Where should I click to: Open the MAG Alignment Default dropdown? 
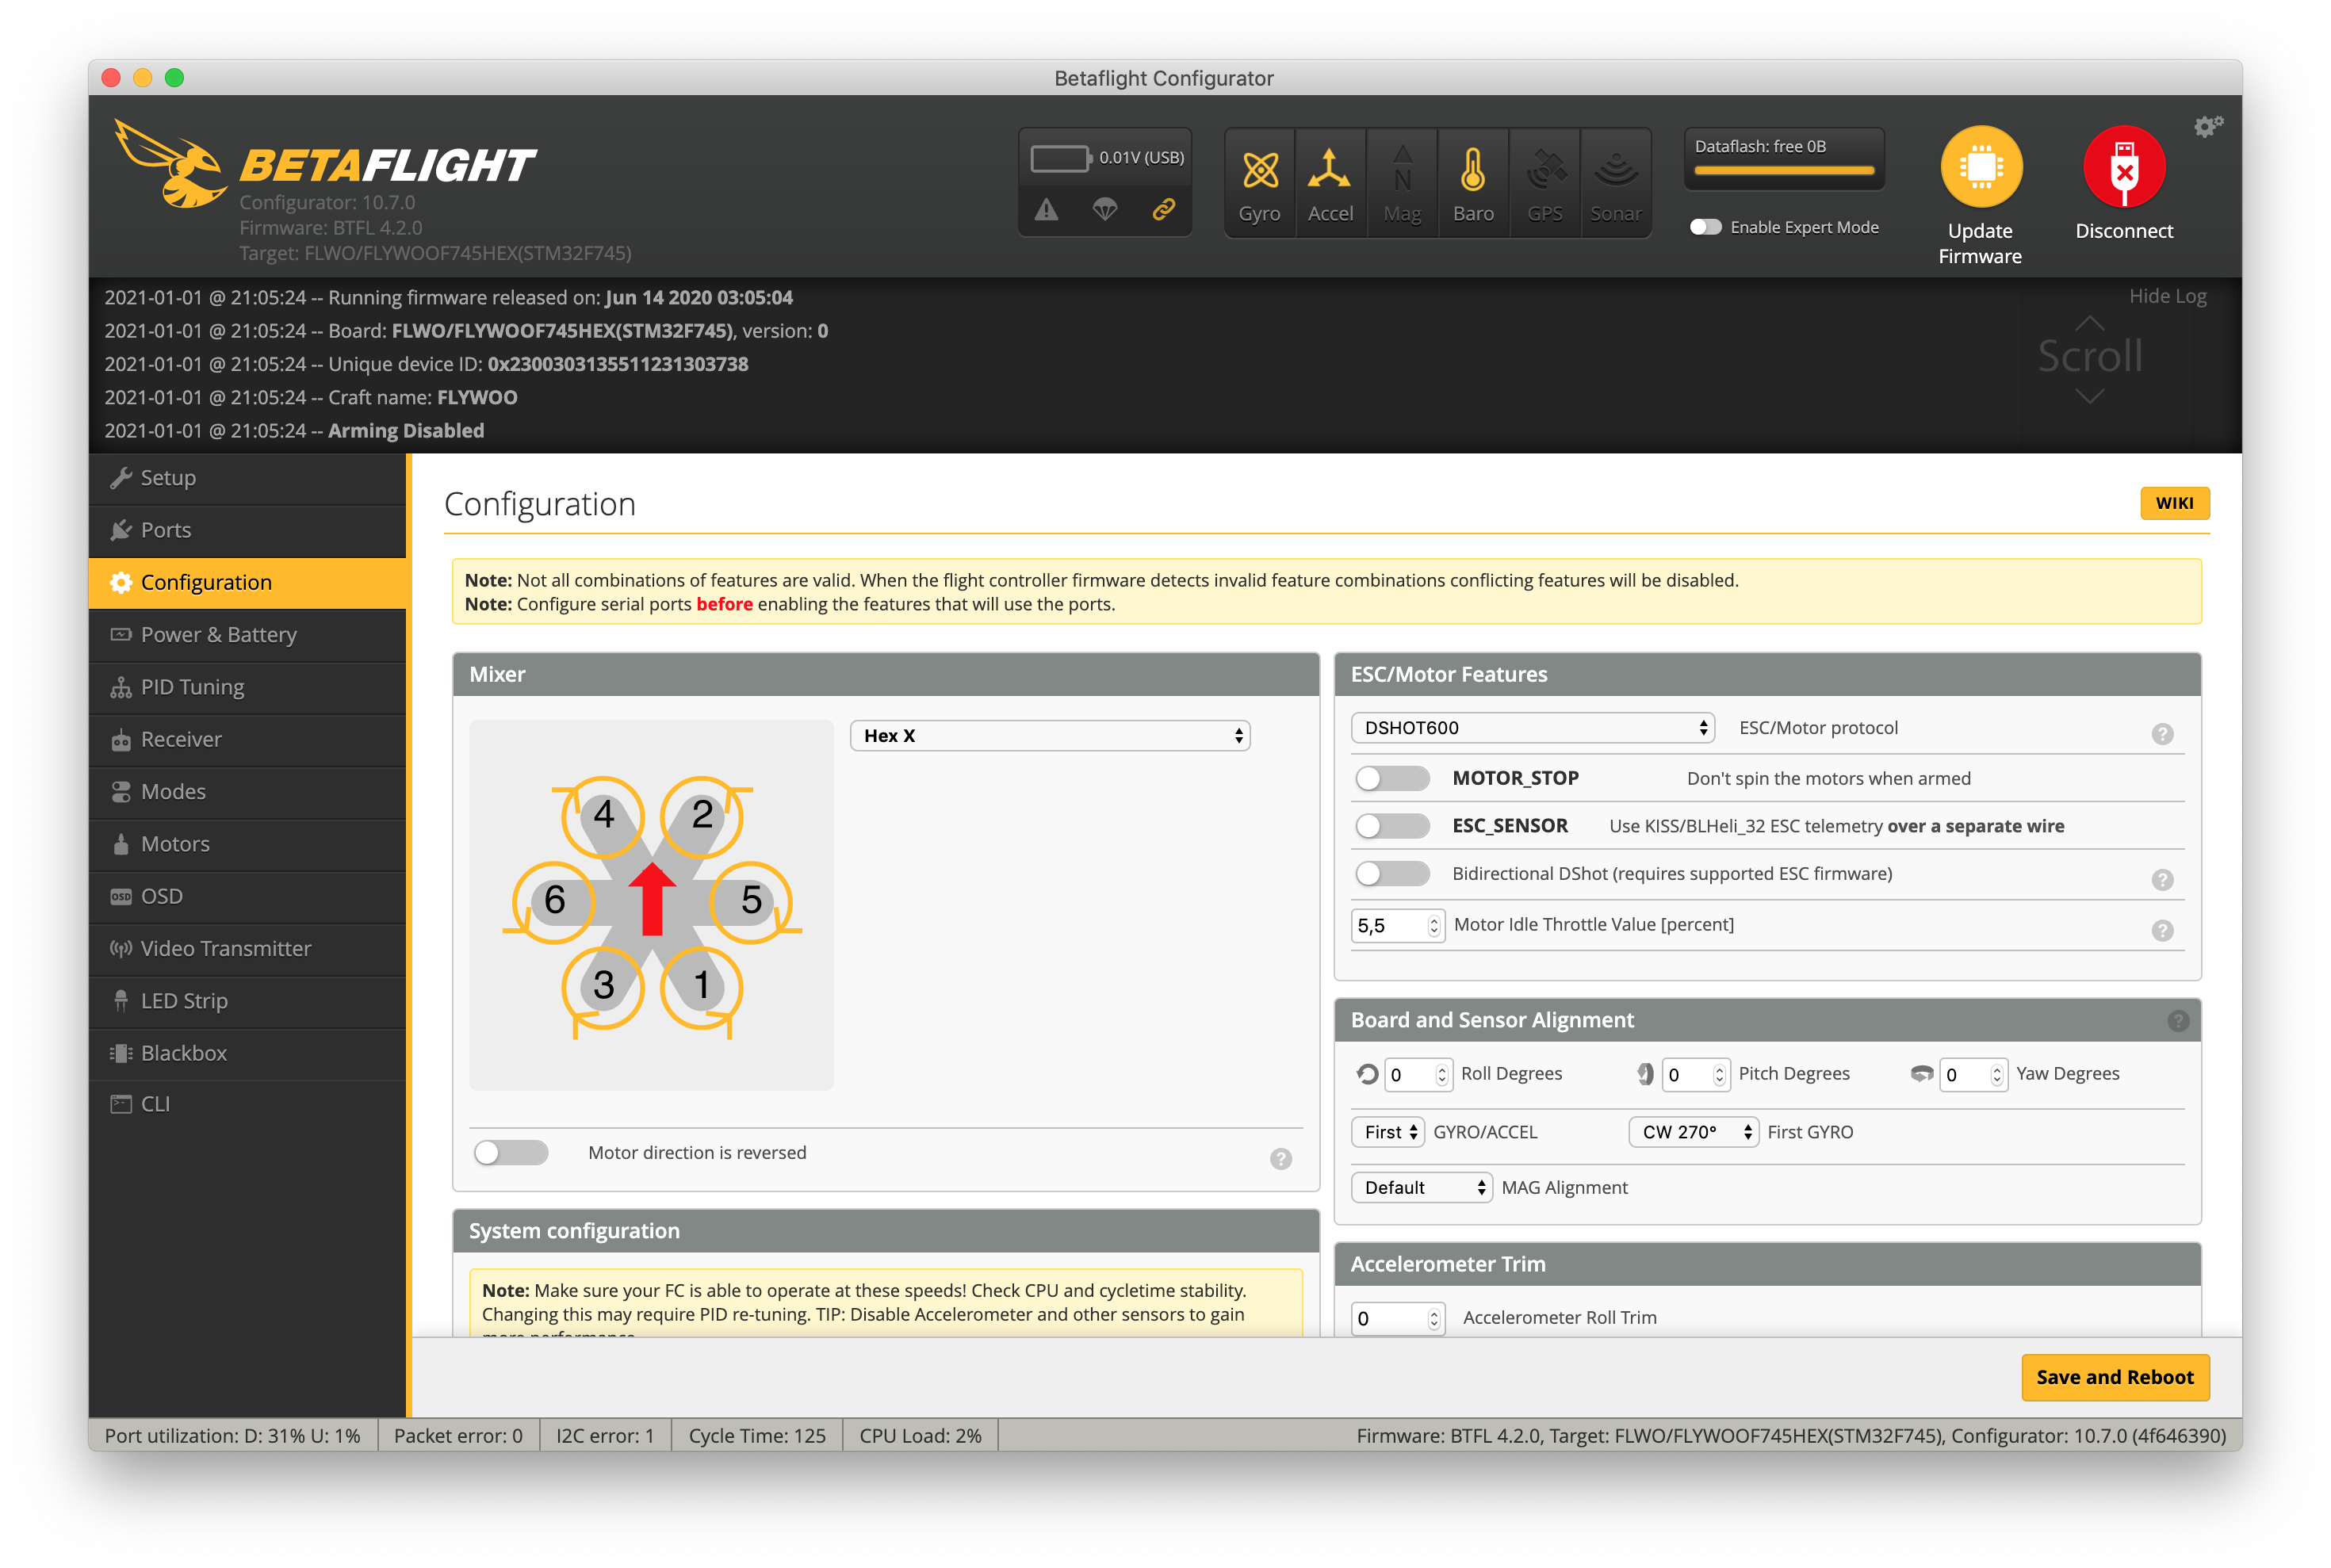tap(1421, 1187)
